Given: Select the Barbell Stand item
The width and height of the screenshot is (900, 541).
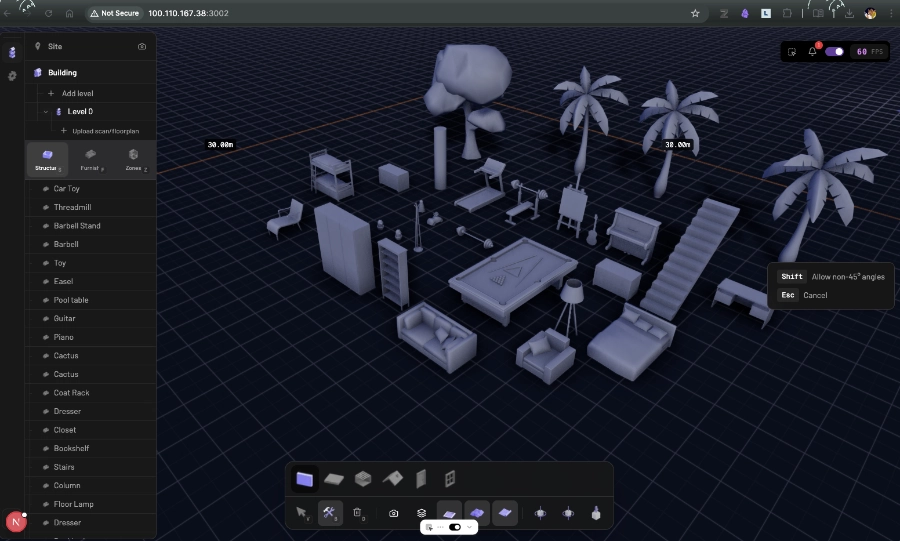Looking at the screenshot, I should 91,226.
